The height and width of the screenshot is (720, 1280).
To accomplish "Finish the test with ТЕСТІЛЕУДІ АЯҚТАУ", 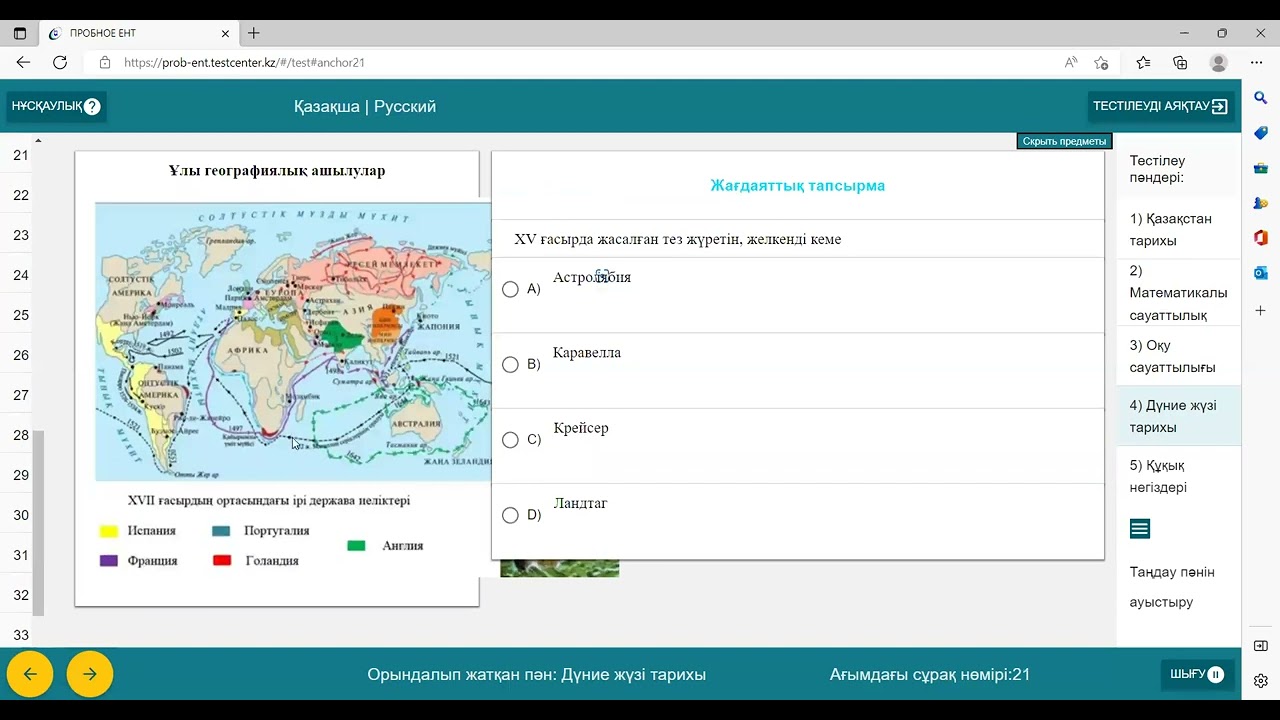I will 1161,106.
